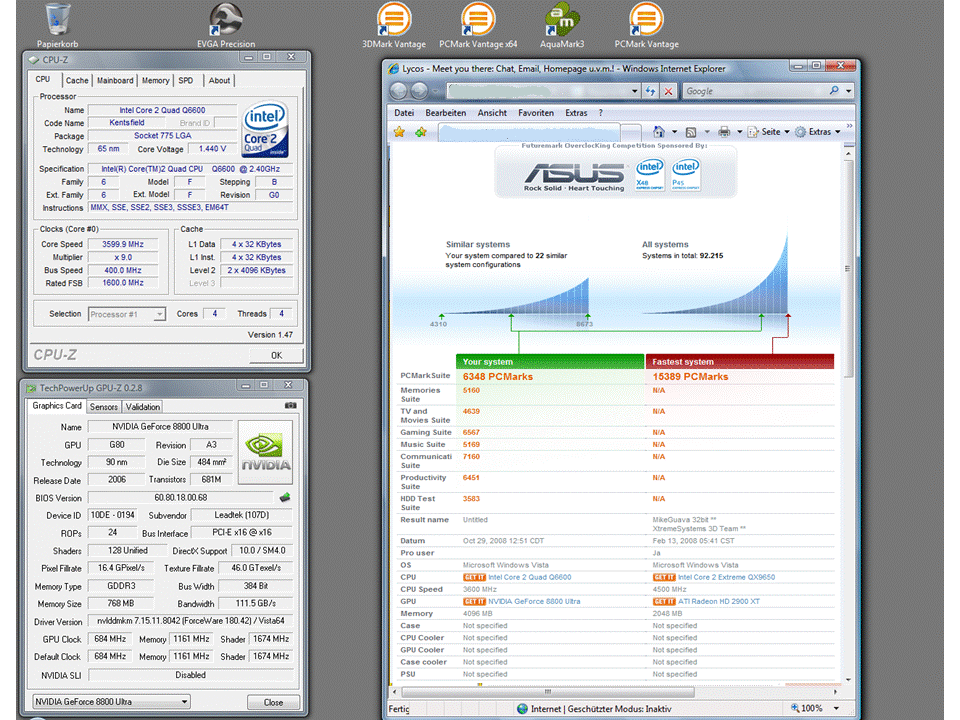Image resolution: width=960 pixels, height=720 pixels.
Task: Open the Intel Core 2 Quad Q6600 link
Action: coord(530,577)
